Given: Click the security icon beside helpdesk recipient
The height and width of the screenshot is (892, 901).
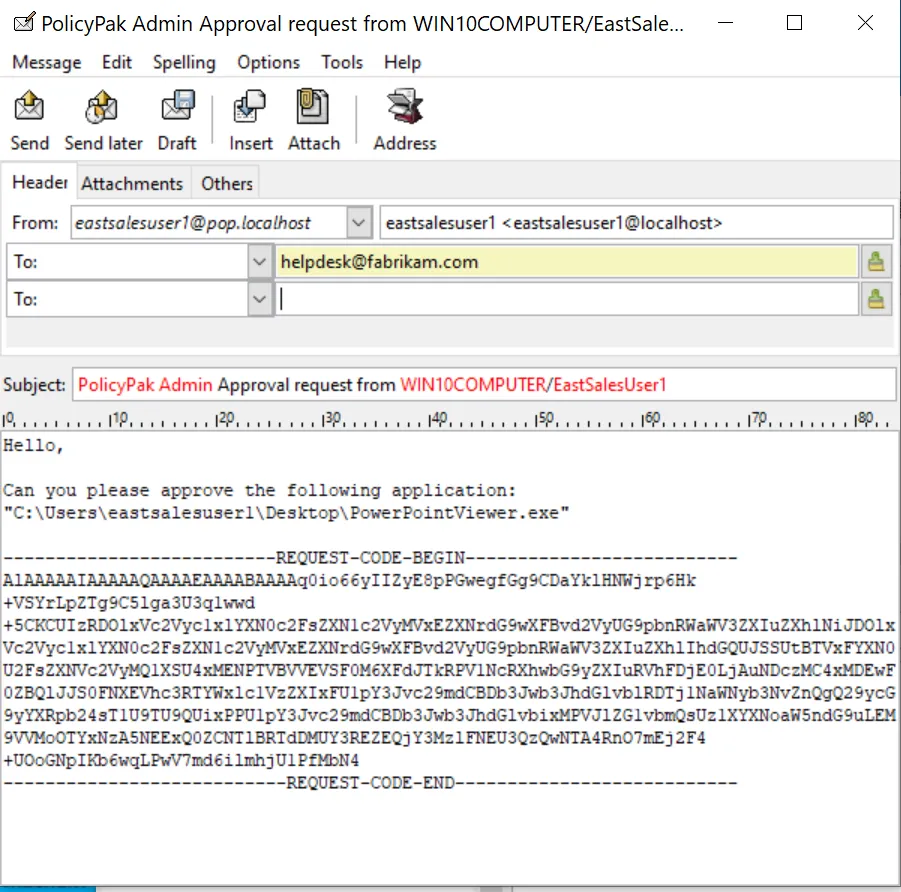Looking at the screenshot, I should (x=877, y=261).
